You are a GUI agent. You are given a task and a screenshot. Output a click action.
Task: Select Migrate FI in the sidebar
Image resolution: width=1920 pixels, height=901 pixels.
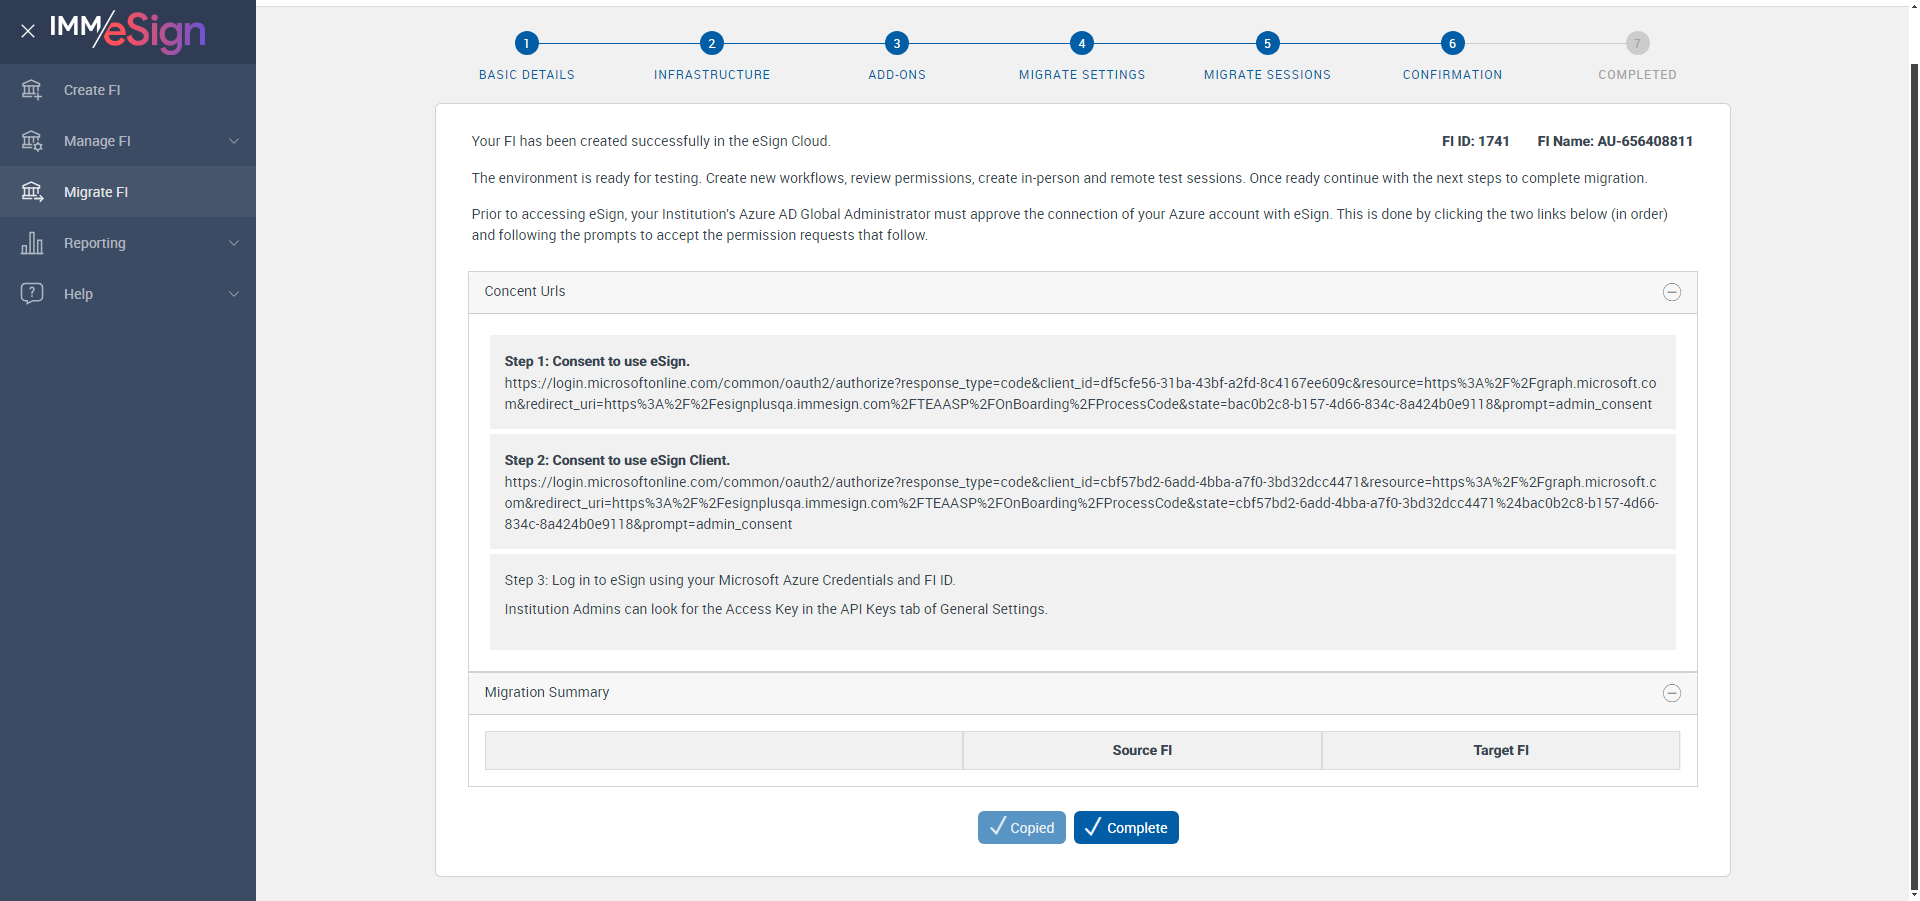(x=128, y=192)
